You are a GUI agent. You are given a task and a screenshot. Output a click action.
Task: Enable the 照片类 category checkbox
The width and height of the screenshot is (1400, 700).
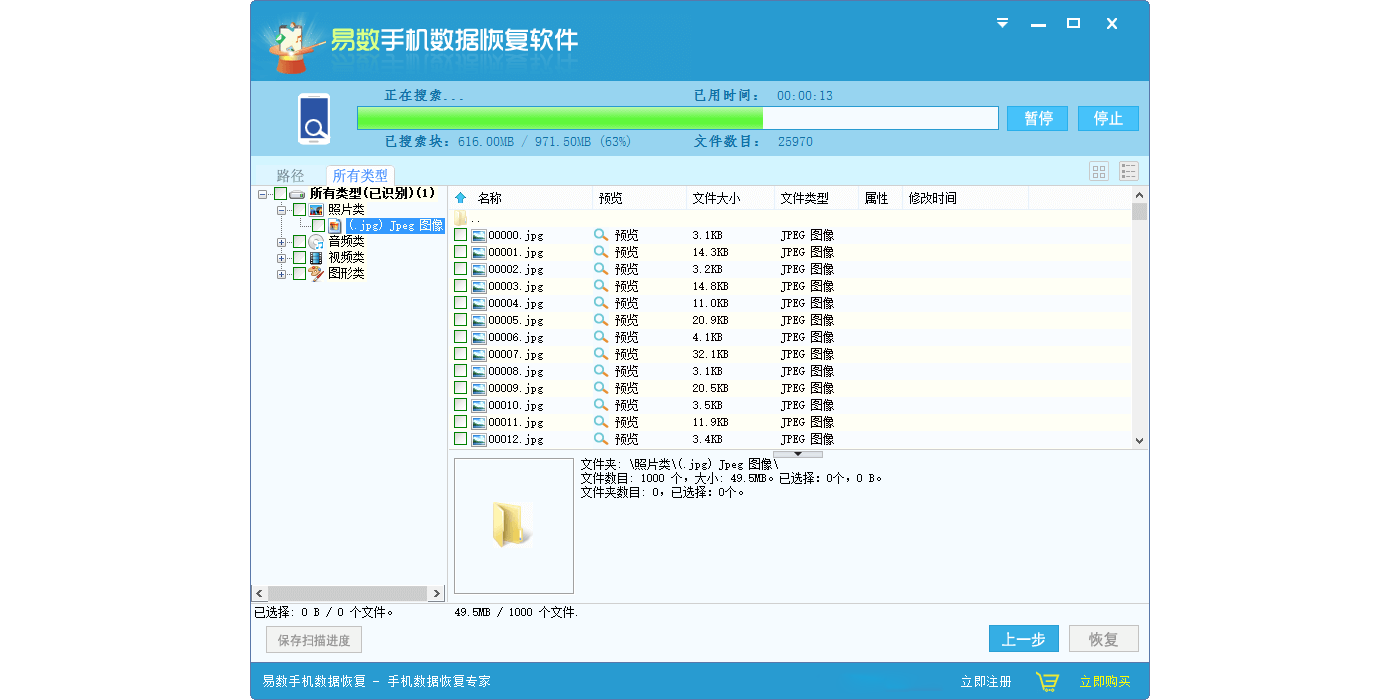(300, 210)
